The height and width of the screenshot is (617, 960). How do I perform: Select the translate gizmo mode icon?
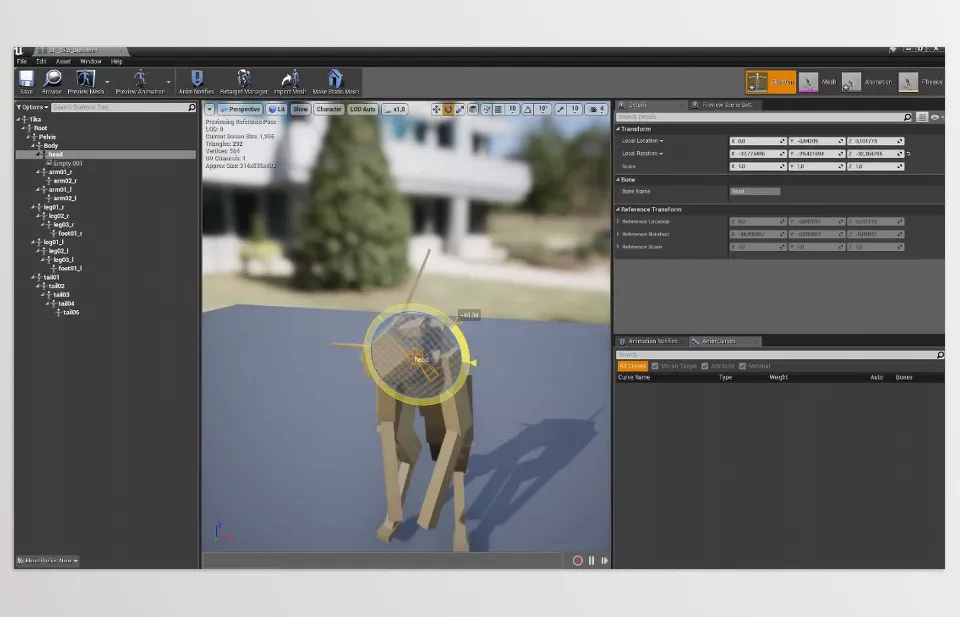436,109
